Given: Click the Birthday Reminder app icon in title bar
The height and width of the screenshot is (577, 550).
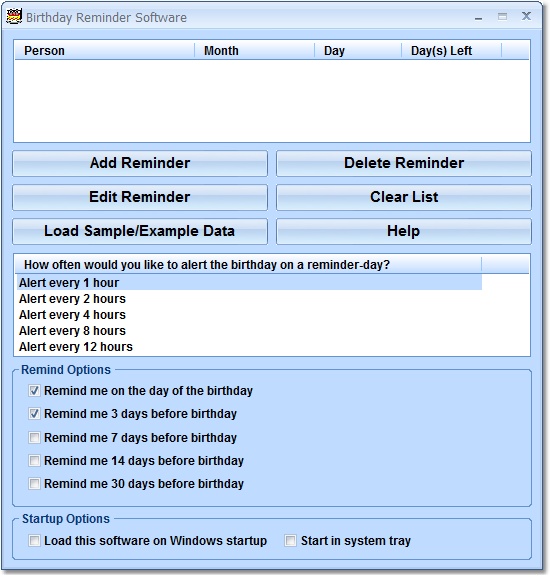Looking at the screenshot, I should [x=14, y=17].
